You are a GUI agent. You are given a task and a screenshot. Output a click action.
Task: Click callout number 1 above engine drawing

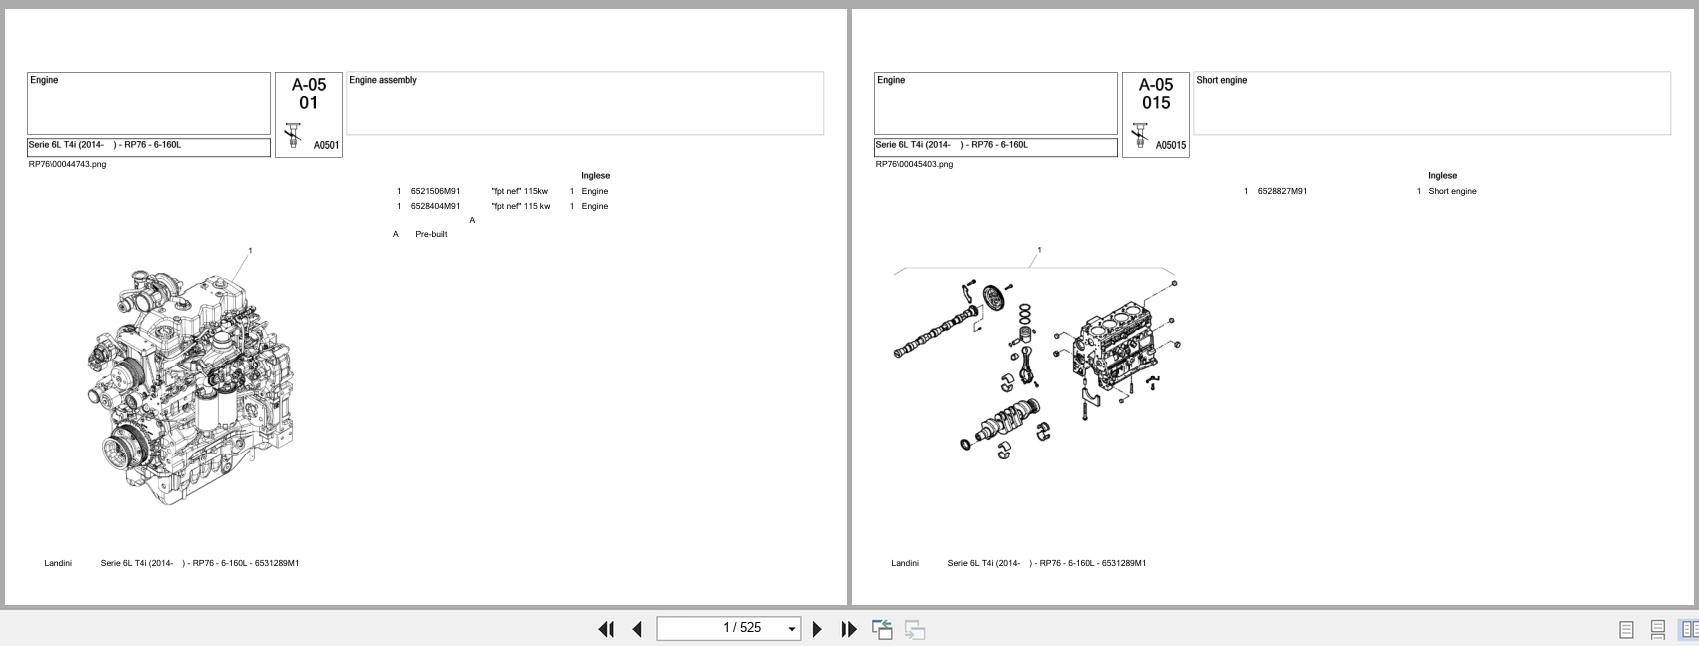(250, 251)
